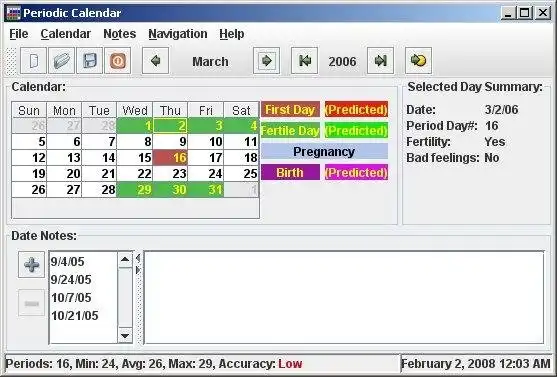Open the Navigation menu
Viewport: 557px width, 377px height.
click(178, 34)
